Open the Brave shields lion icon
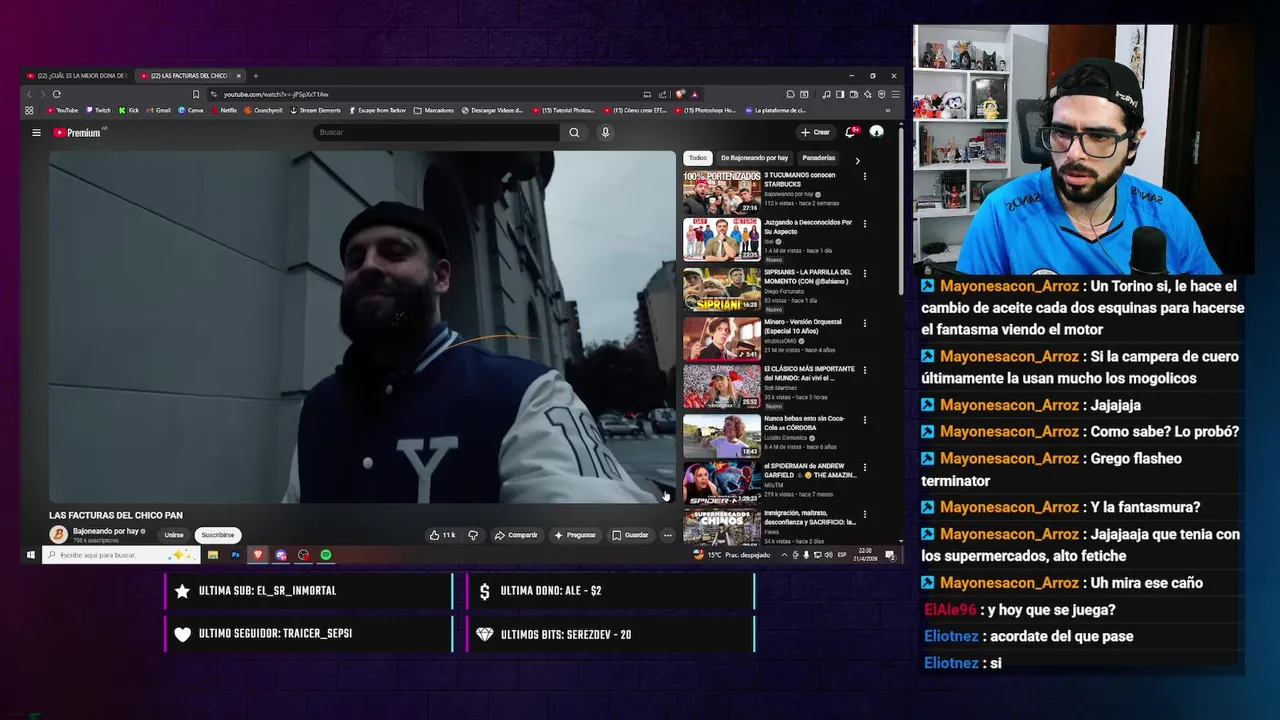 click(x=680, y=94)
